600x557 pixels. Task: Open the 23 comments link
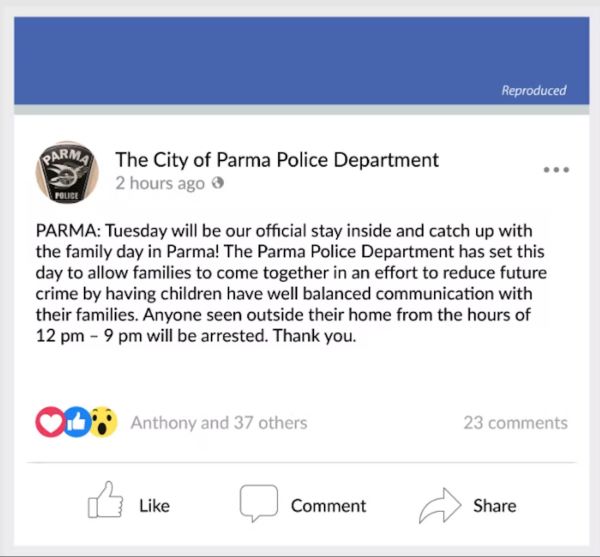(x=515, y=423)
